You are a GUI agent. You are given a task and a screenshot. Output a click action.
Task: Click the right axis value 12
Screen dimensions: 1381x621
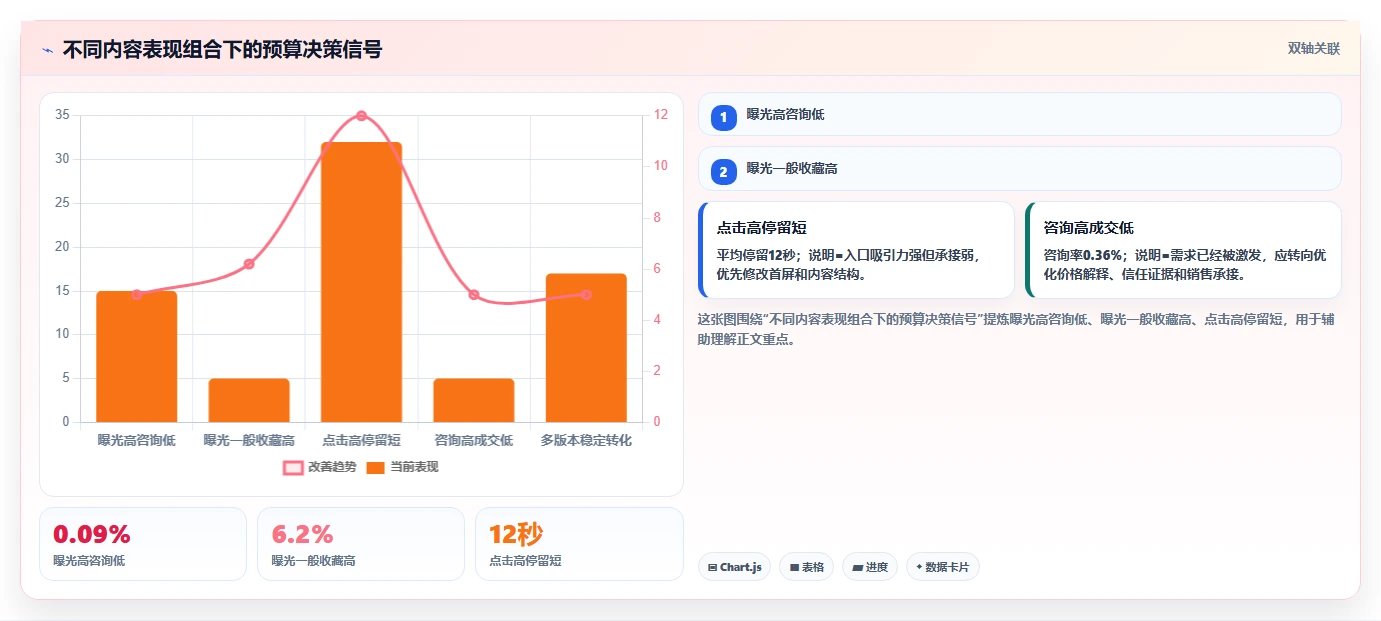[661, 115]
